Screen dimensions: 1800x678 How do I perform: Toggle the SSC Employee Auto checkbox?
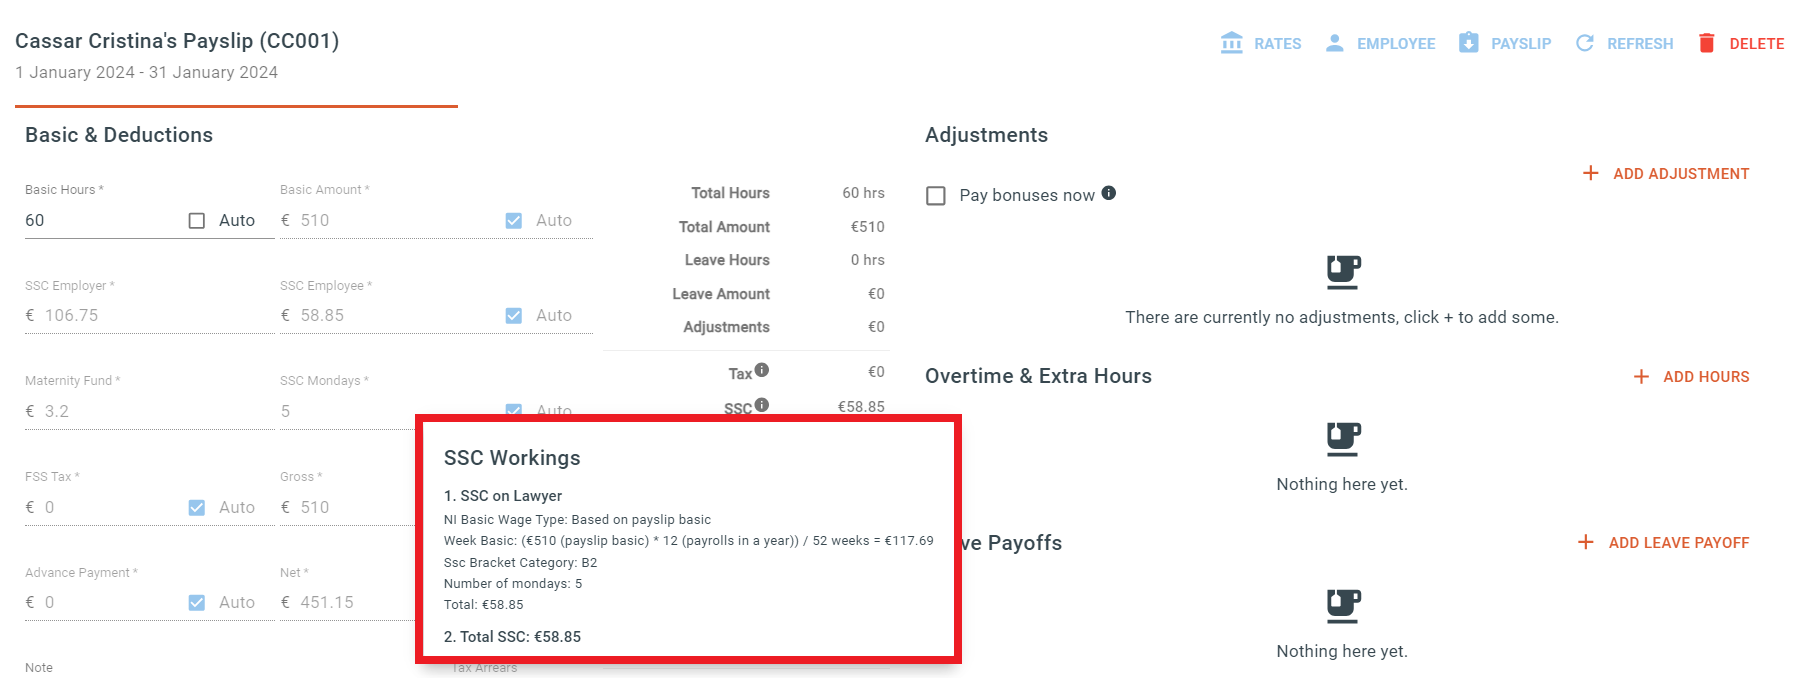tap(514, 316)
